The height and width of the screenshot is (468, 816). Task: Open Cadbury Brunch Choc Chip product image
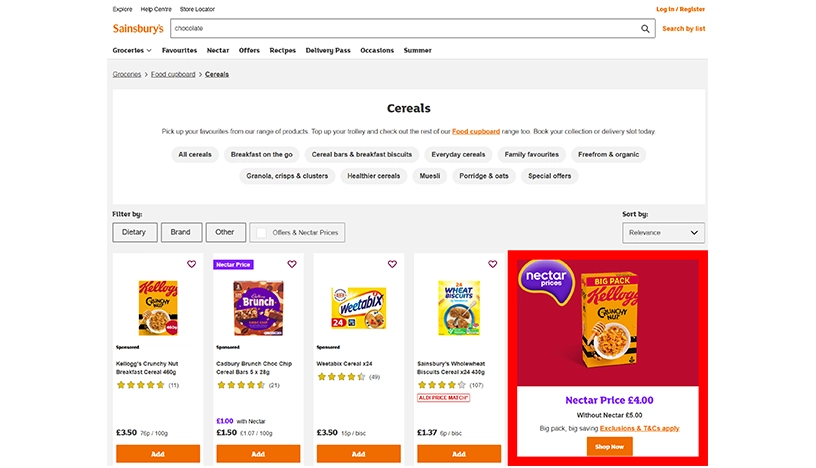pos(258,308)
